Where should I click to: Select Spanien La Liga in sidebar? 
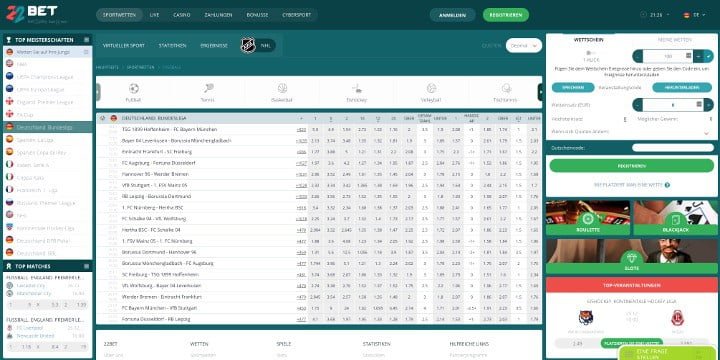48,139
